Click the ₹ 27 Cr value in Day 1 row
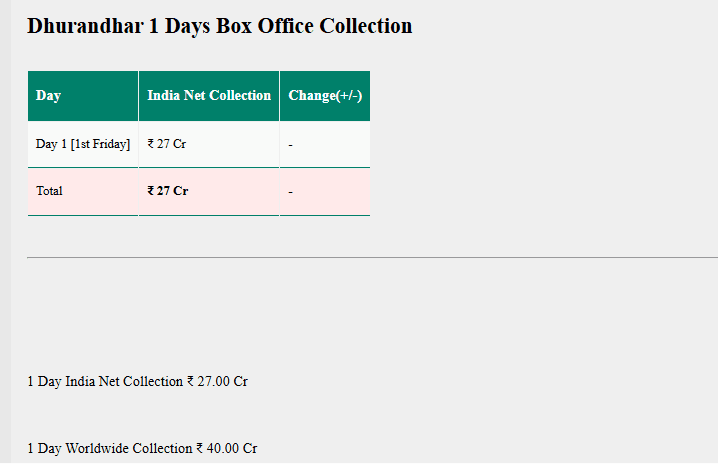This screenshot has width=718, height=464. pos(167,144)
